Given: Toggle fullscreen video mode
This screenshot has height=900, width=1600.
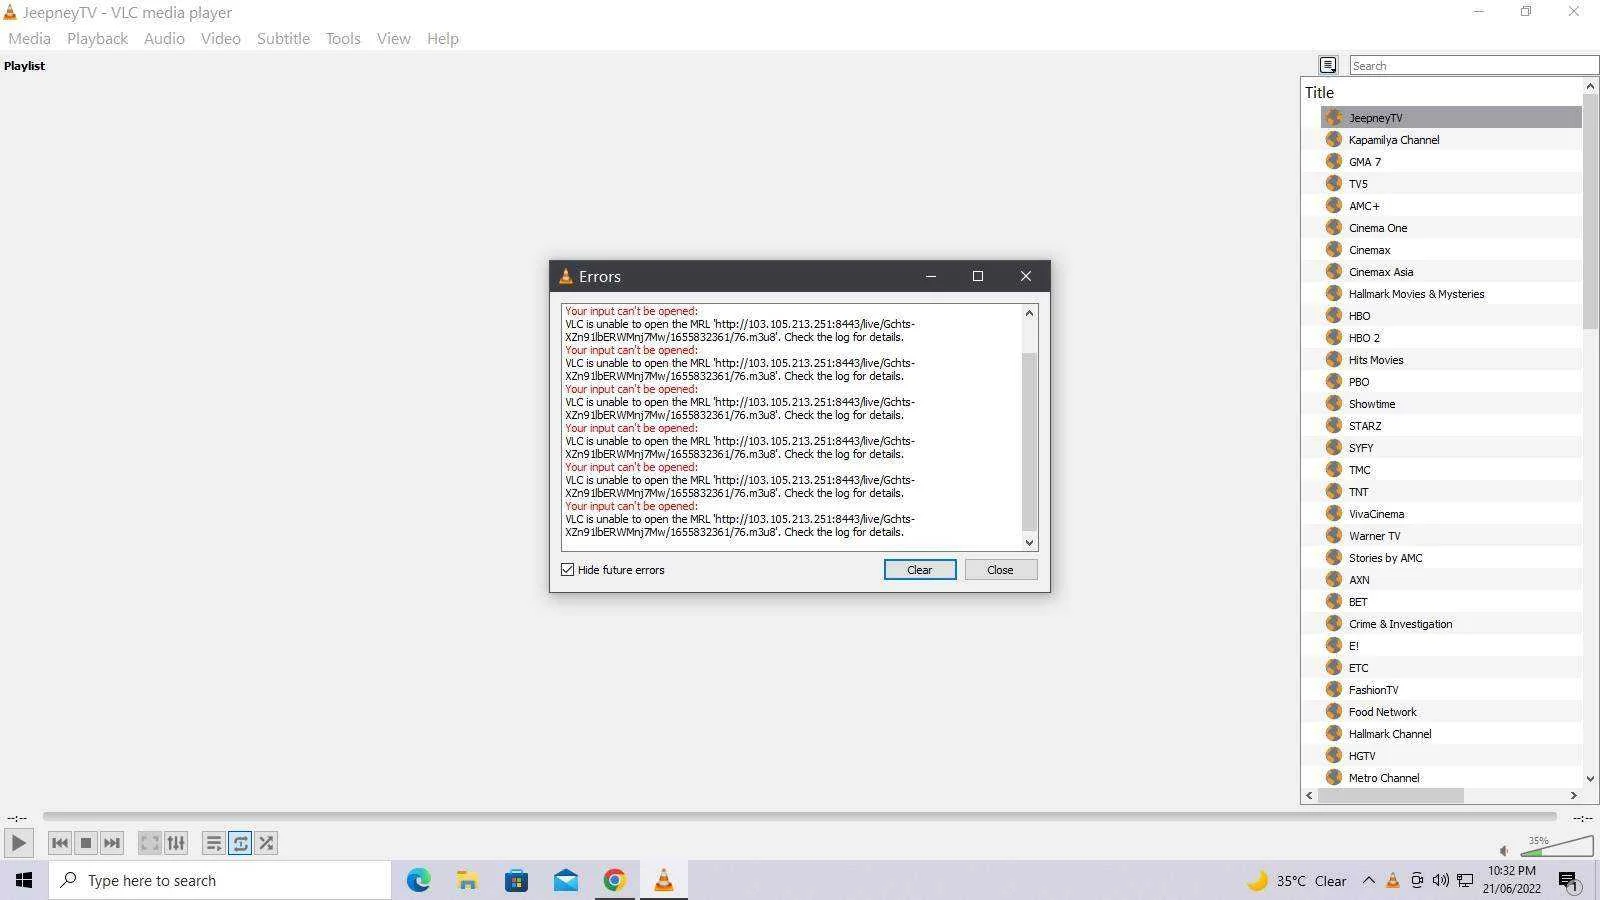Looking at the screenshot, I should click(150, 843).
